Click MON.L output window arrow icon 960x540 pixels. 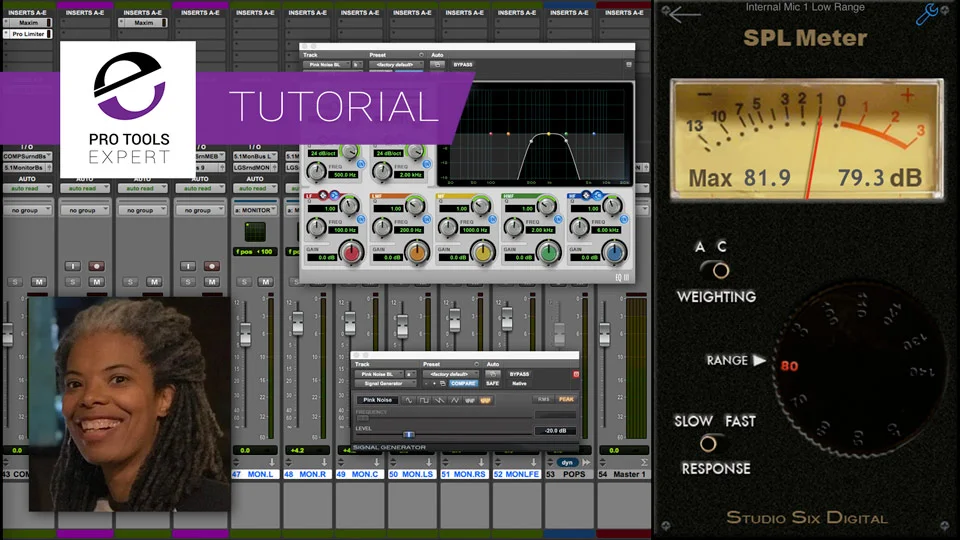pos(272,462)
